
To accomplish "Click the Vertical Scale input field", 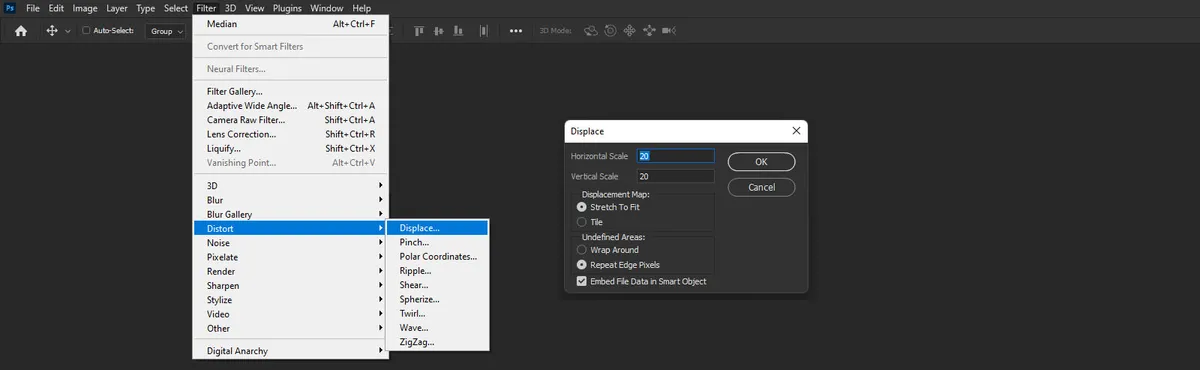I will (x=676, y=176).
